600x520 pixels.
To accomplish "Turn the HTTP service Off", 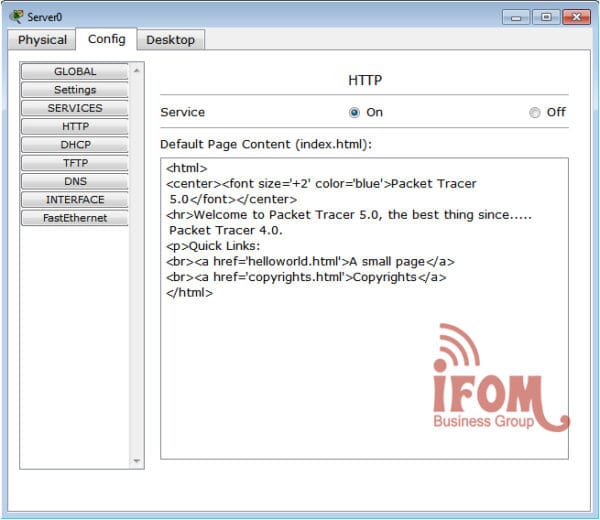I will coord(534,113).
